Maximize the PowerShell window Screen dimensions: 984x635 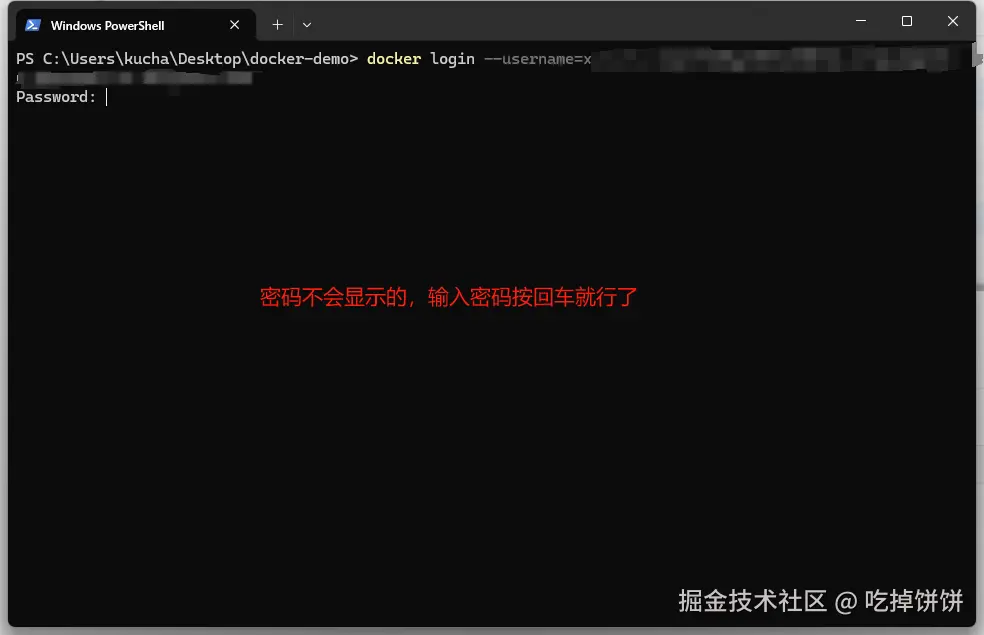(907, 21)
